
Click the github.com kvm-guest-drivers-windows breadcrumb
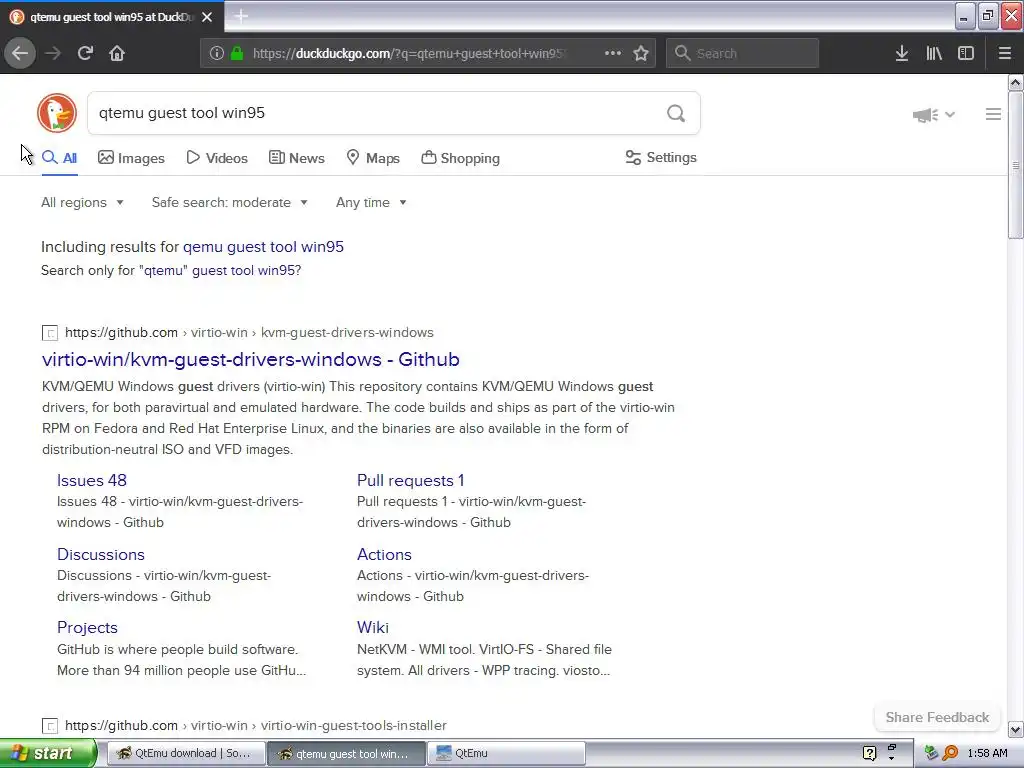pyautogui.click(x=249, y=333)
